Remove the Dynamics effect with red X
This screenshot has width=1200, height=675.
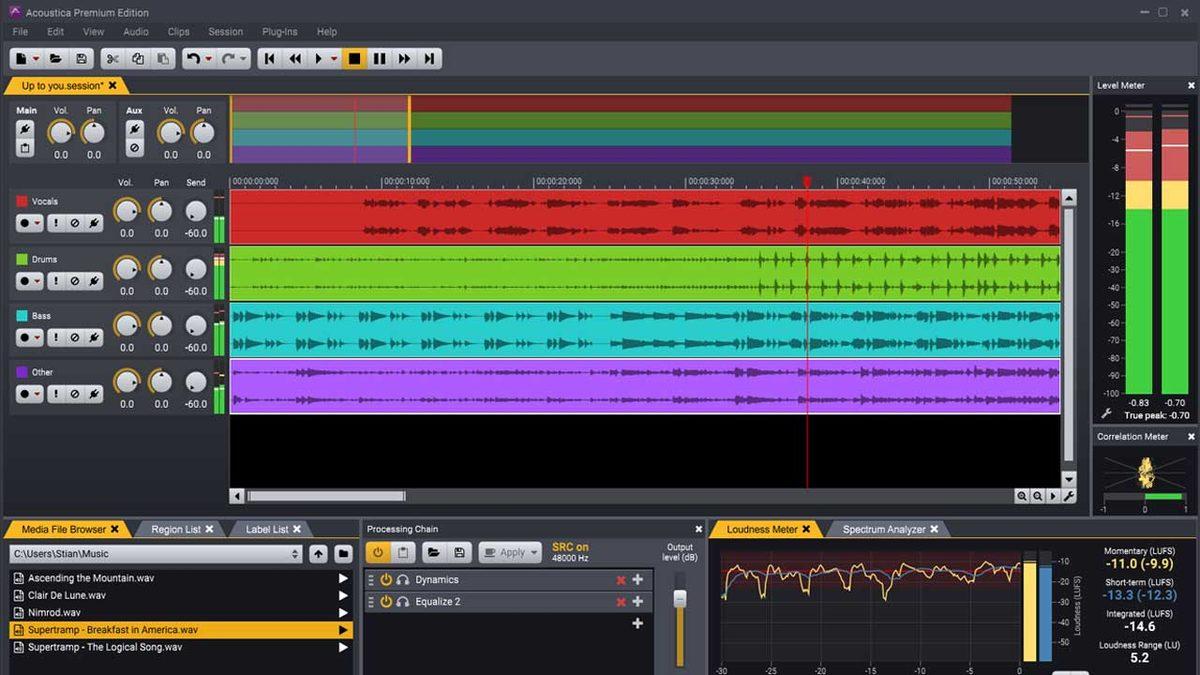(x=621, y=580)
